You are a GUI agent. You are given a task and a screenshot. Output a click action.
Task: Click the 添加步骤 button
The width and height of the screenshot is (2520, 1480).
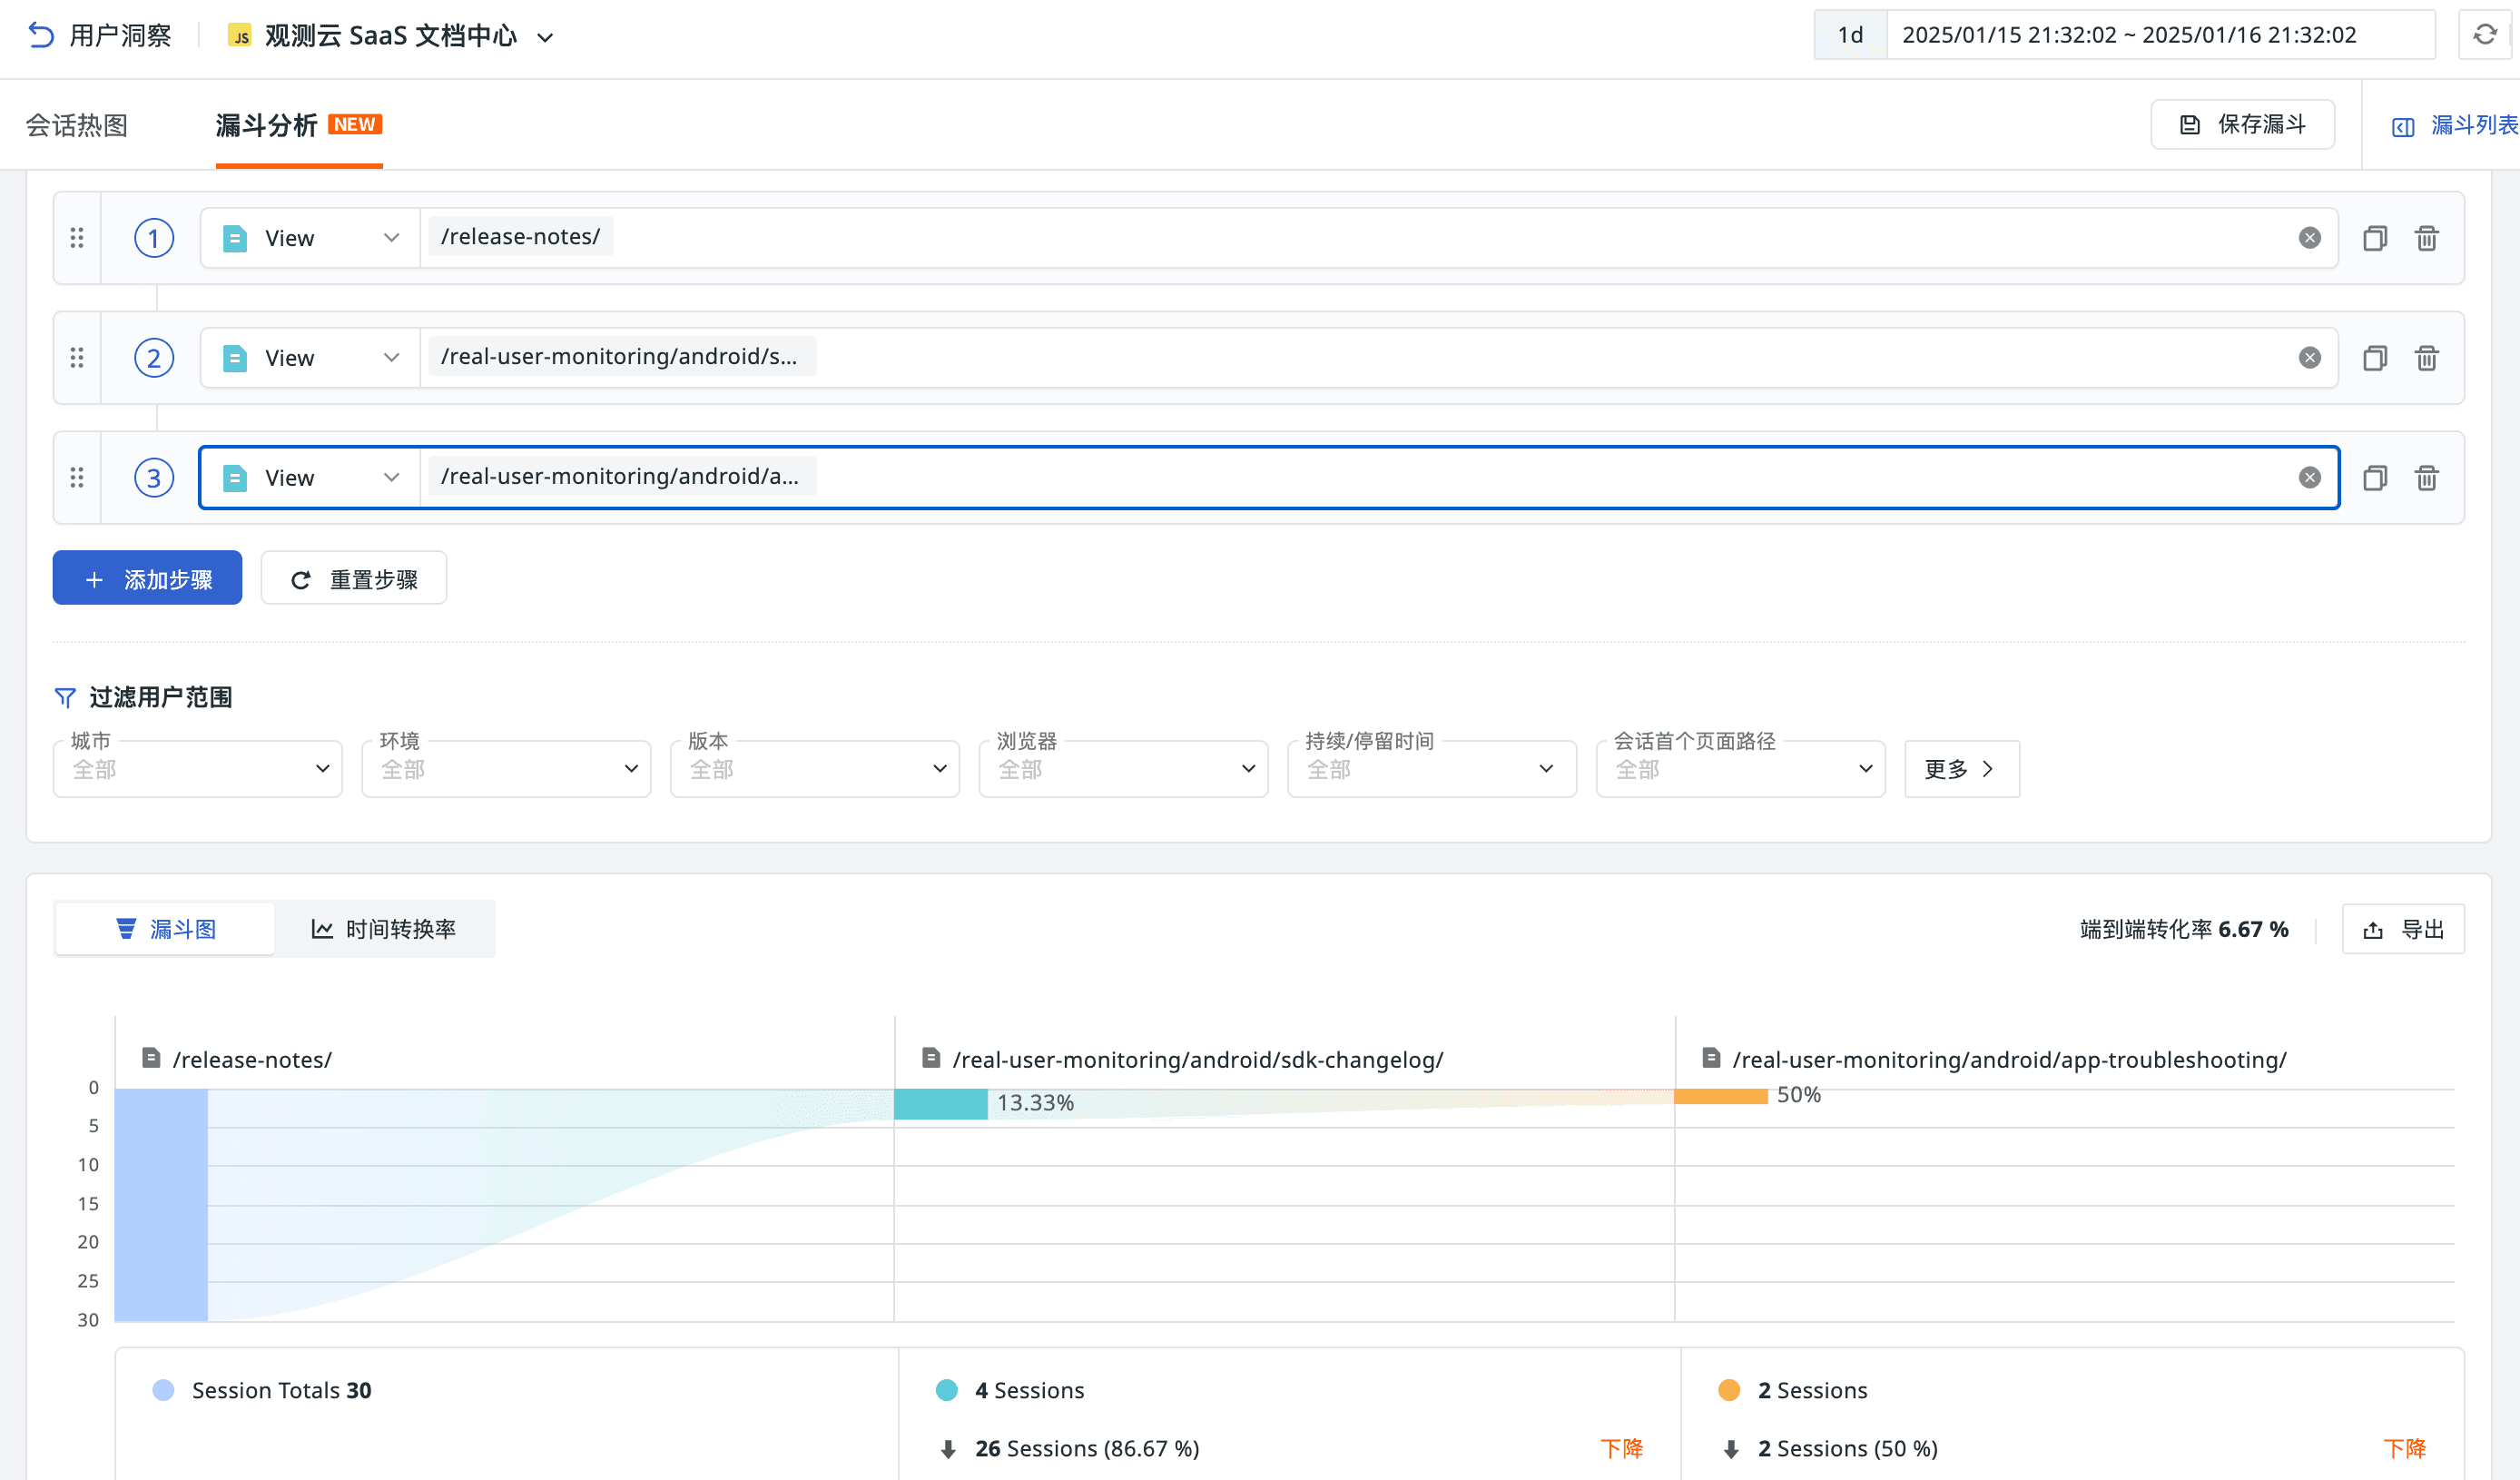(x=147, y=579)
